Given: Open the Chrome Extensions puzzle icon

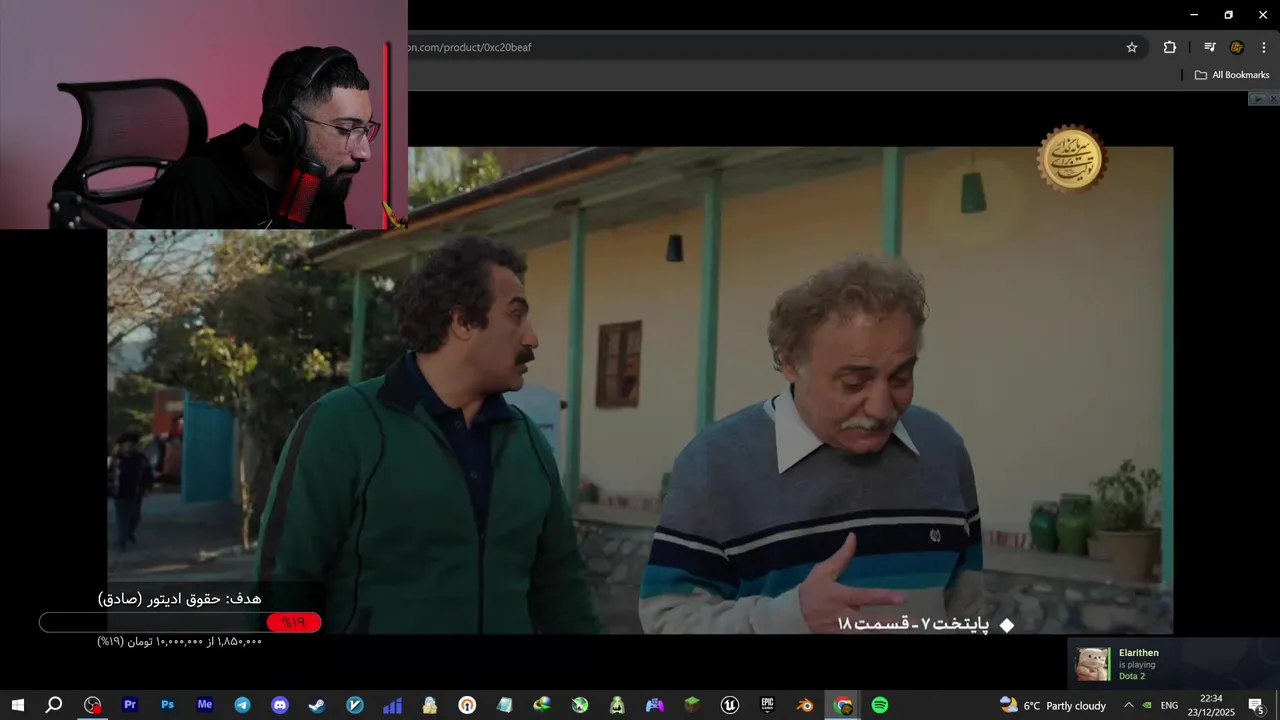Looking at the screenshot, I should point(1170,47).
